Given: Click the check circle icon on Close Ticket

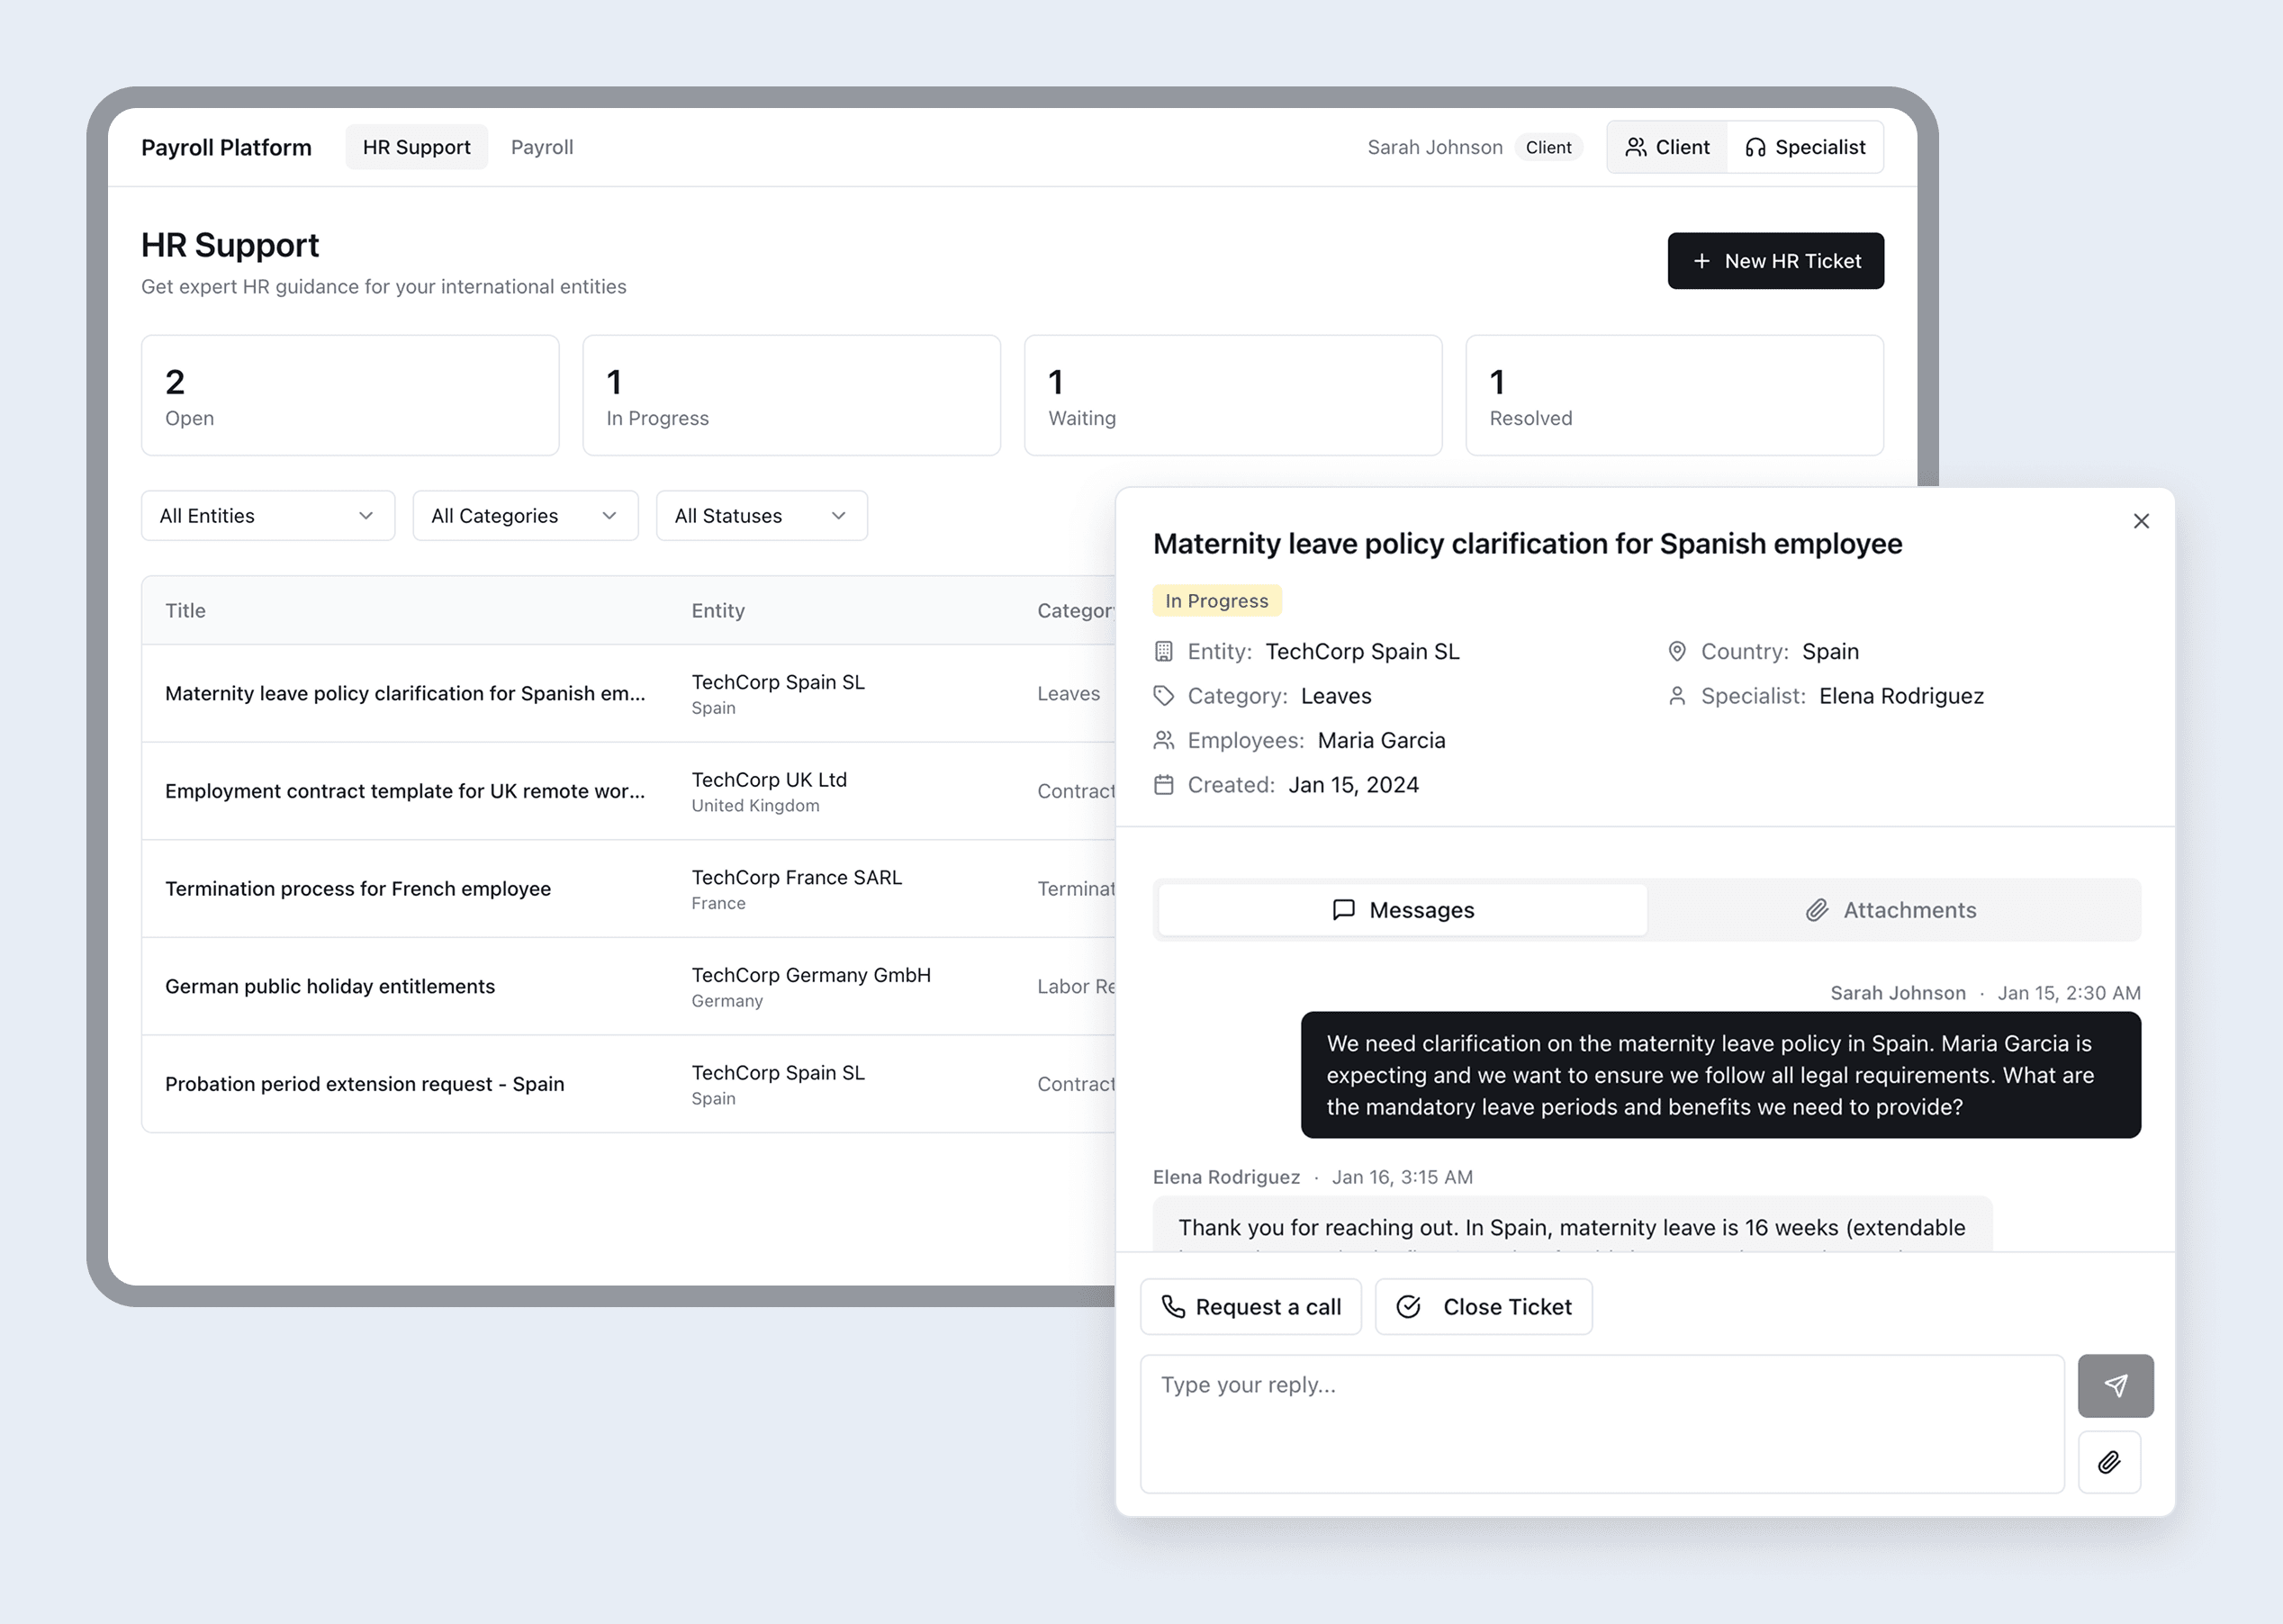Looking at the screenshot, I should (1408, 1307).
